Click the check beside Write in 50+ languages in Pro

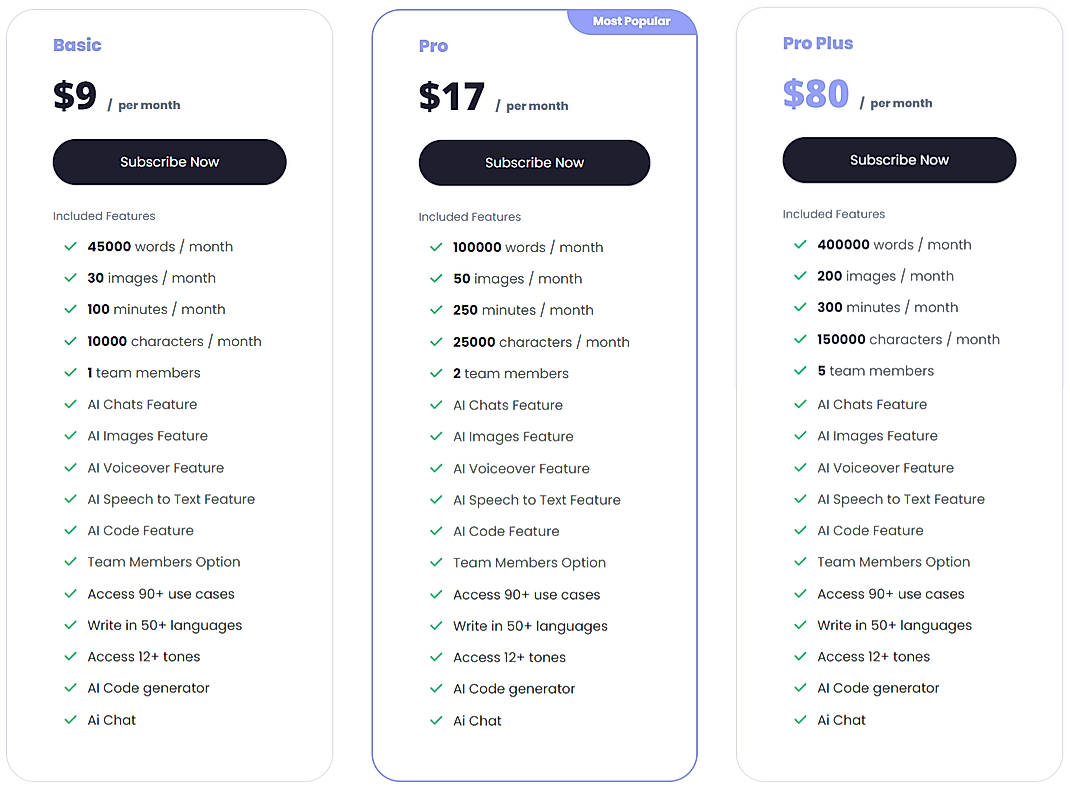pyautogui.click(x=436, y=626)
